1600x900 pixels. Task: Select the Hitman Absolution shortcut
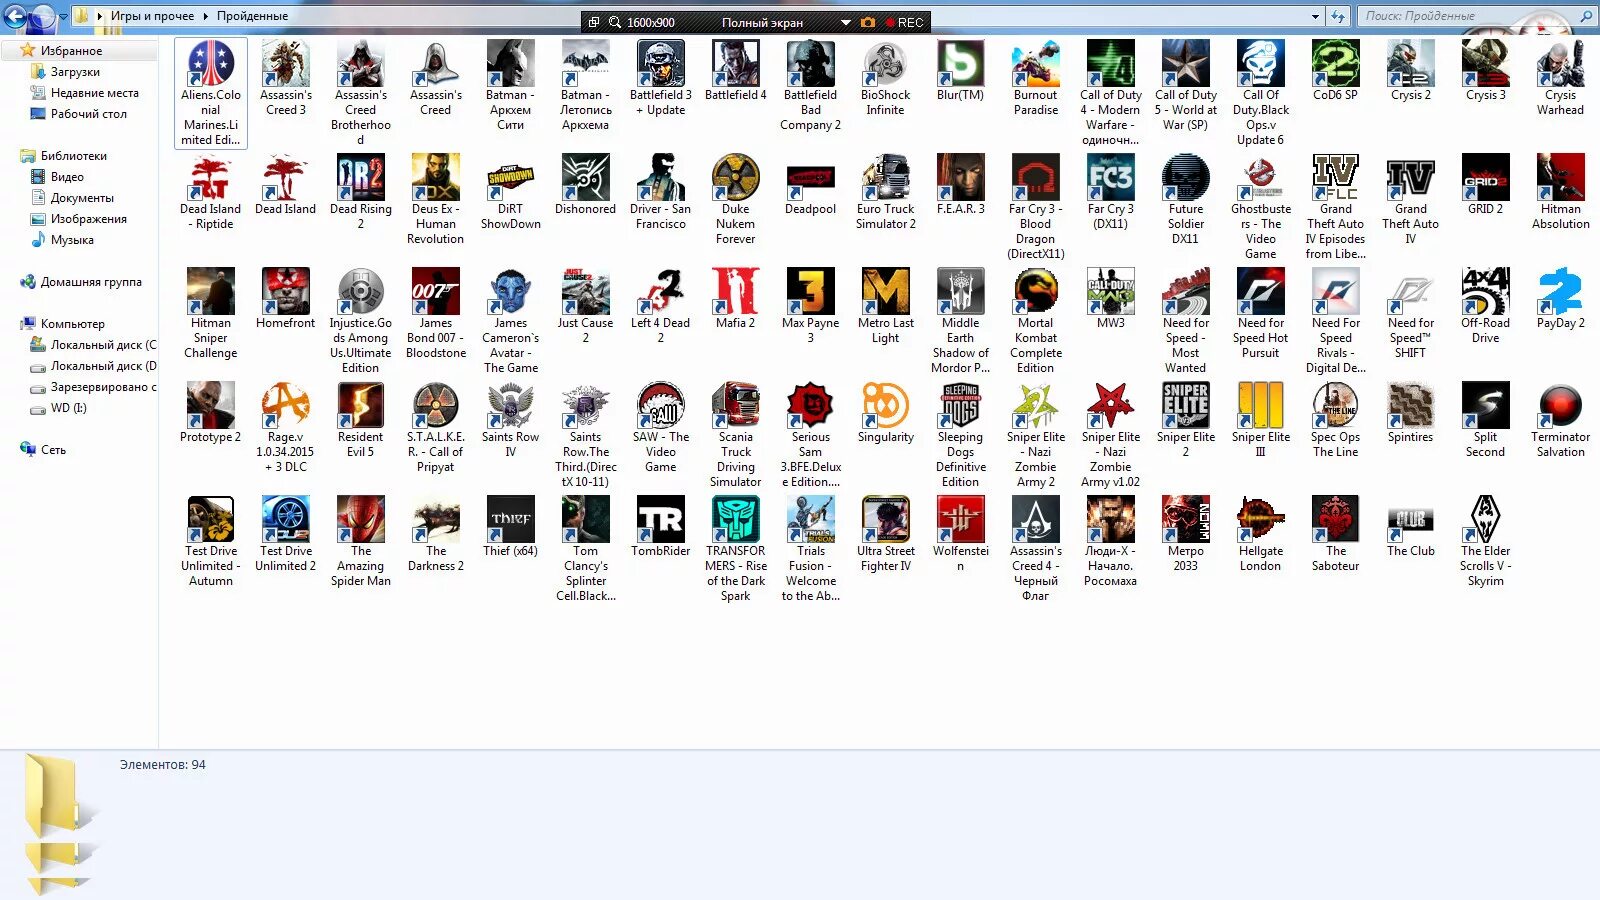coord(1560,178)
